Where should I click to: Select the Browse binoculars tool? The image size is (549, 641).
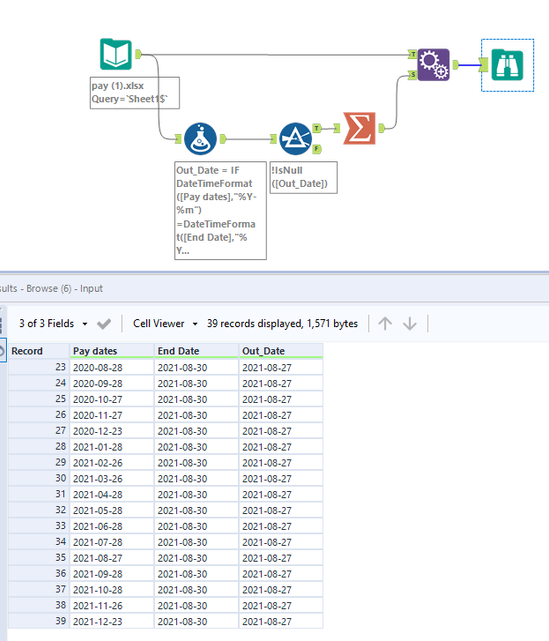507,65
